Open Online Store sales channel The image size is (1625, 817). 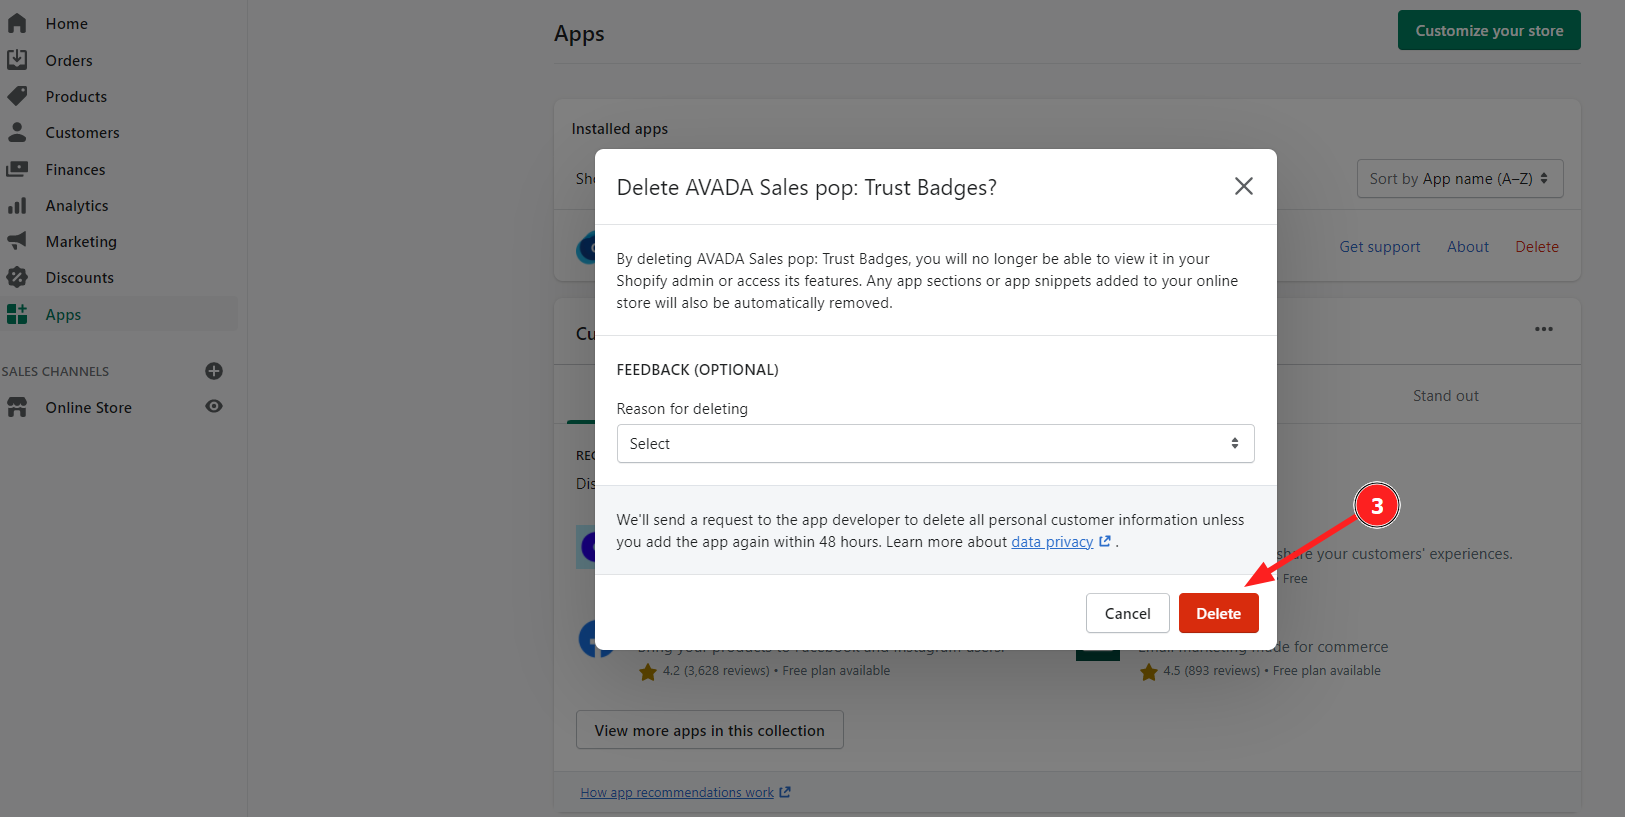(x=88, y=407)
